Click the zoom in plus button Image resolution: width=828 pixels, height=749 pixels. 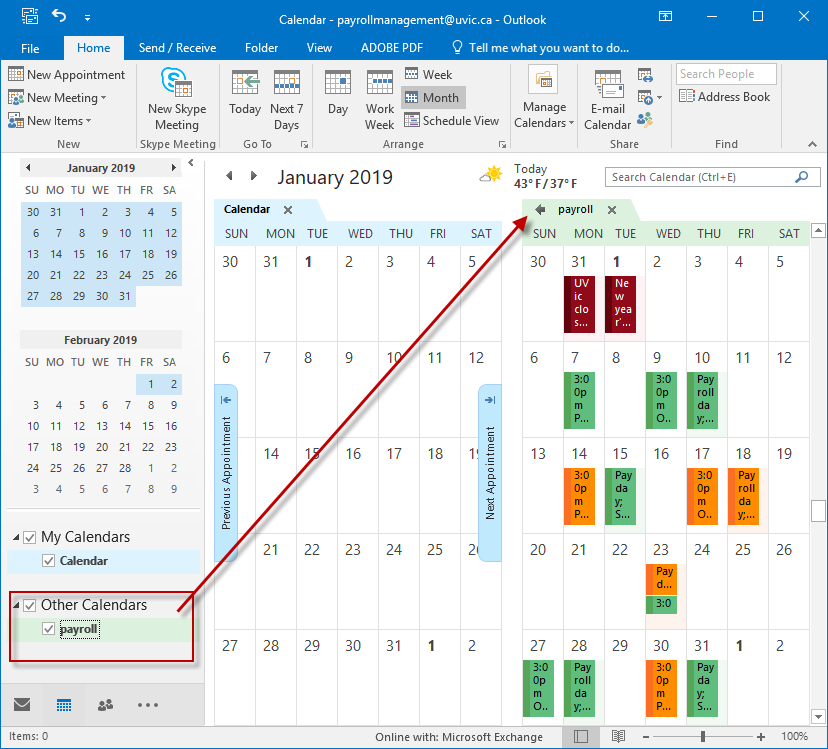point(761,736)
